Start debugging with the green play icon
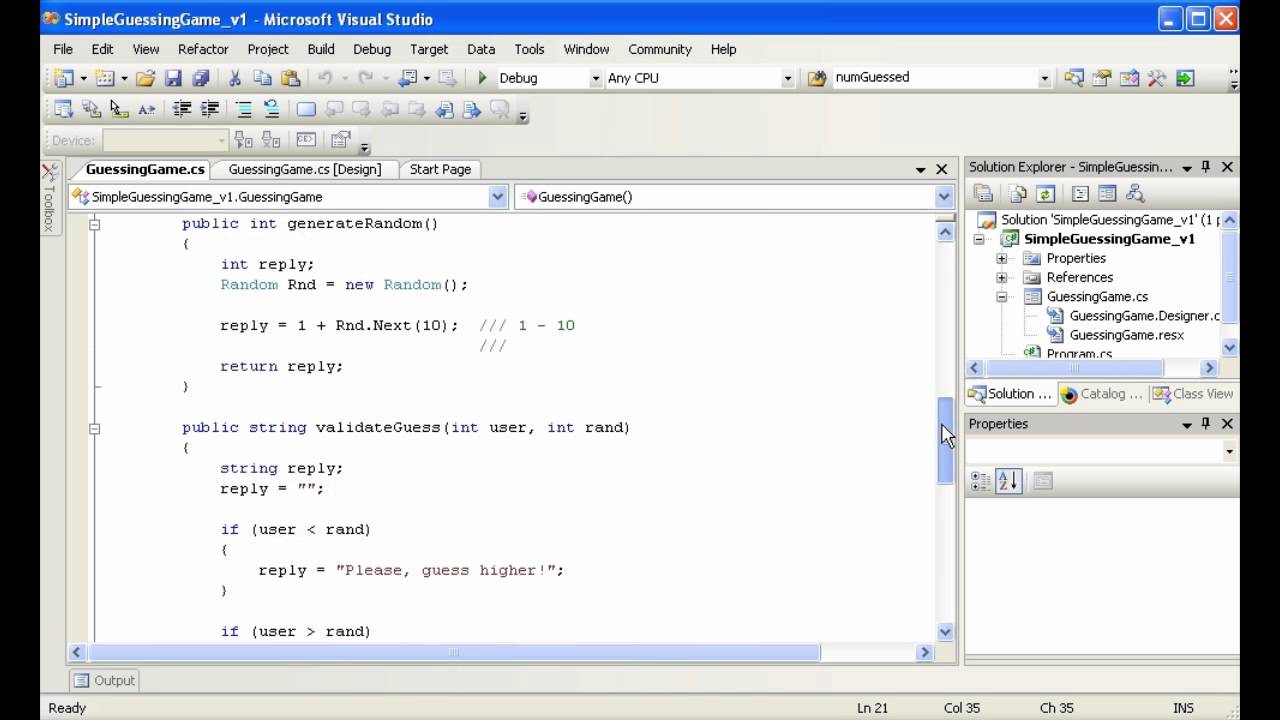 [482, 78]
